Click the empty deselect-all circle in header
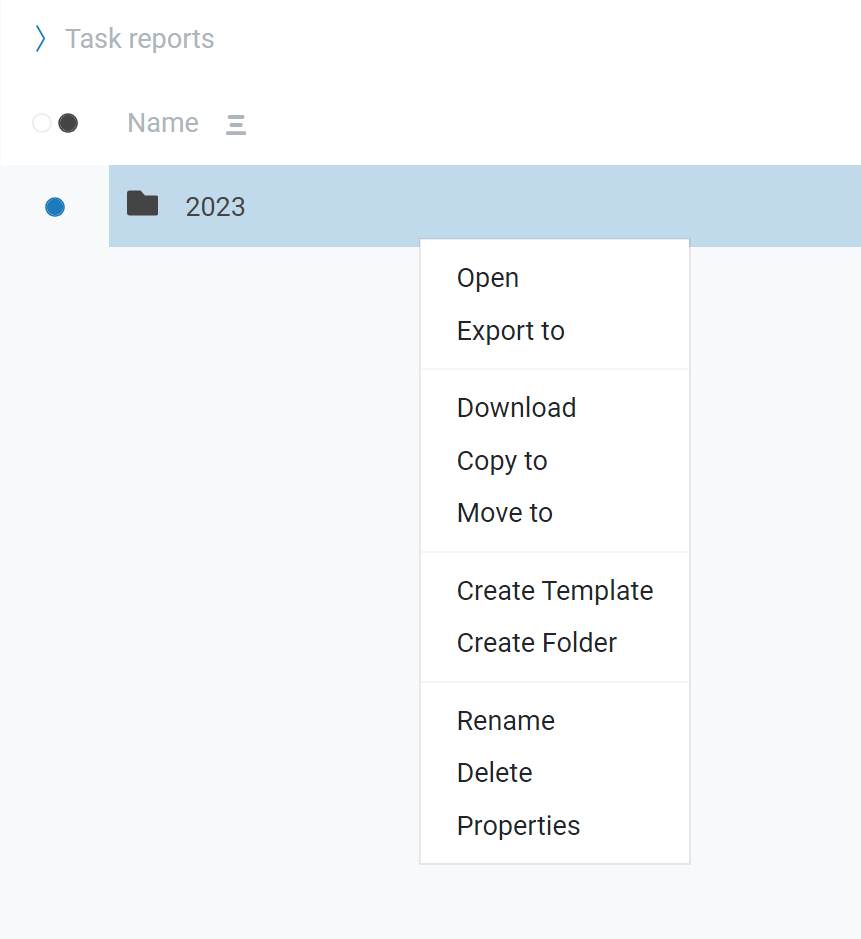 point(42,123)
